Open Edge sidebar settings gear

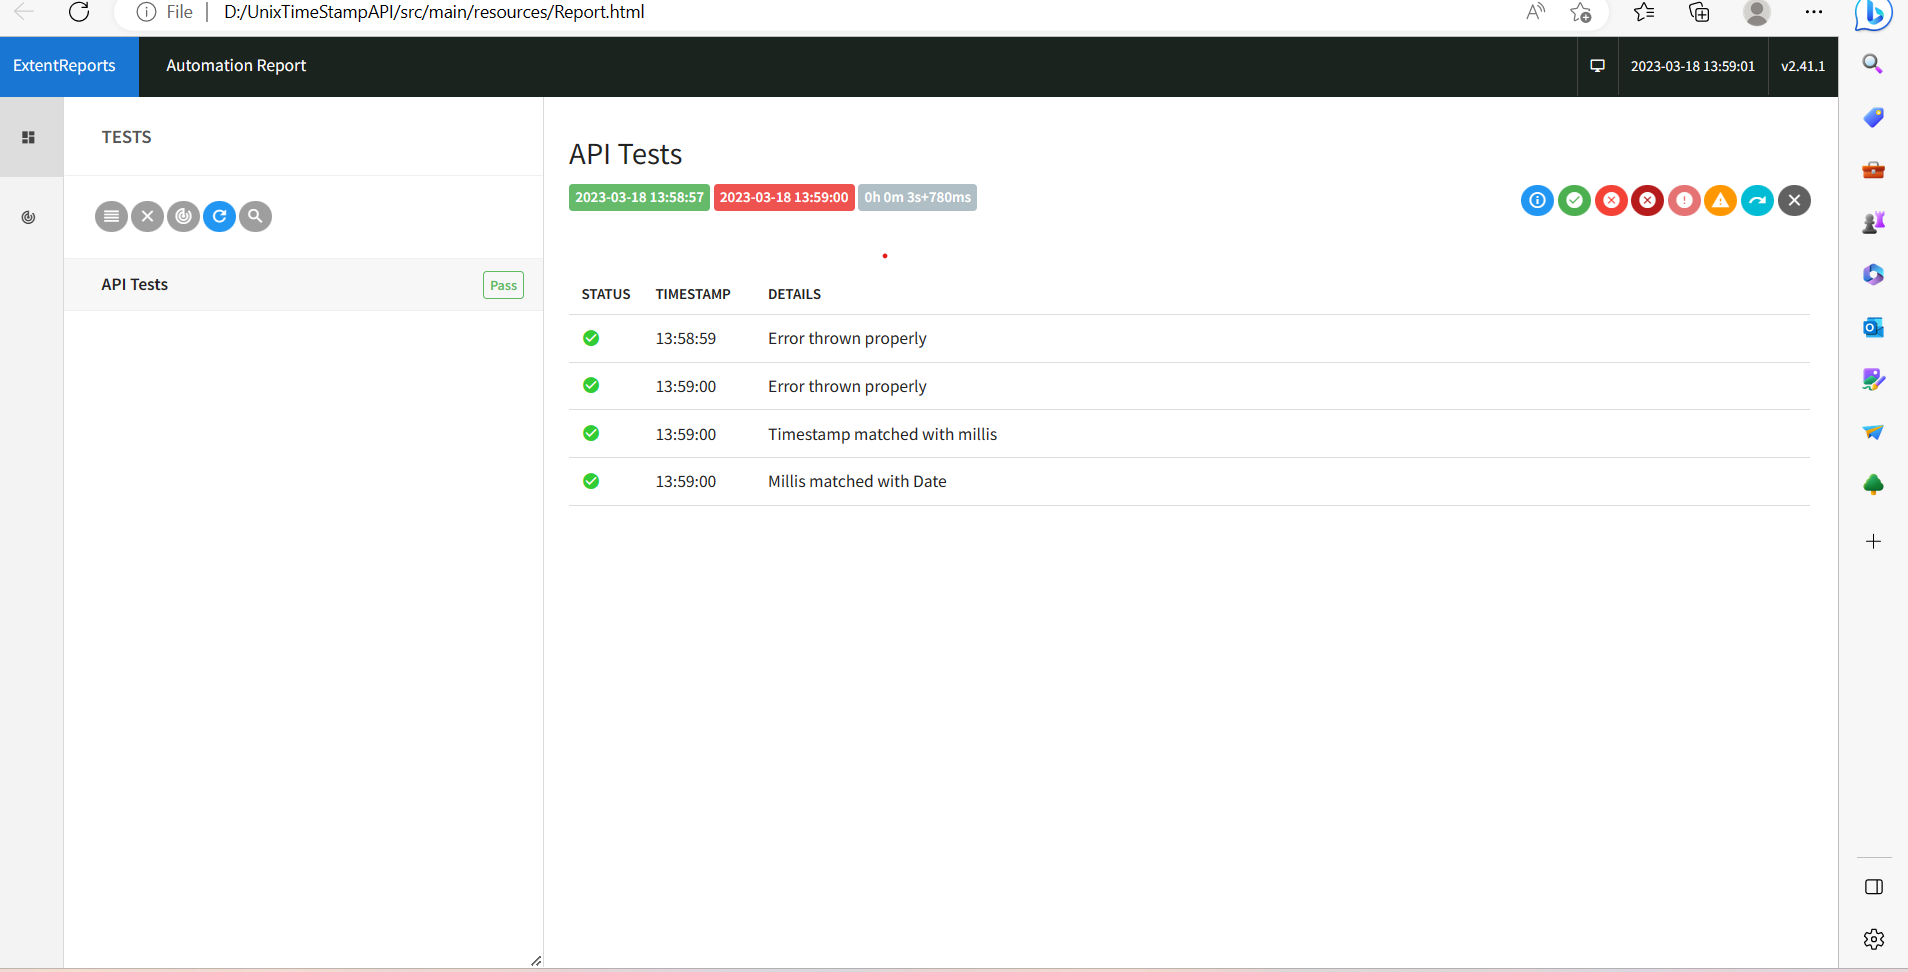click(x=1874, y=939)
